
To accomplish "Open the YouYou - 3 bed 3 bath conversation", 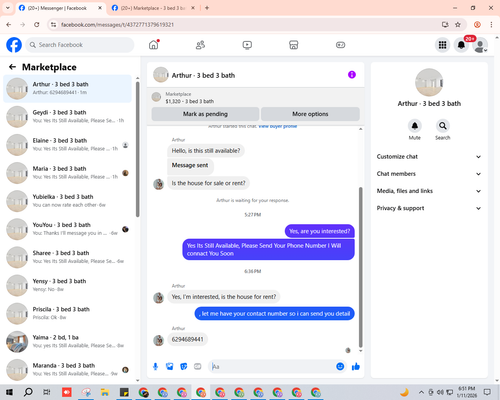I will (67, 229).
